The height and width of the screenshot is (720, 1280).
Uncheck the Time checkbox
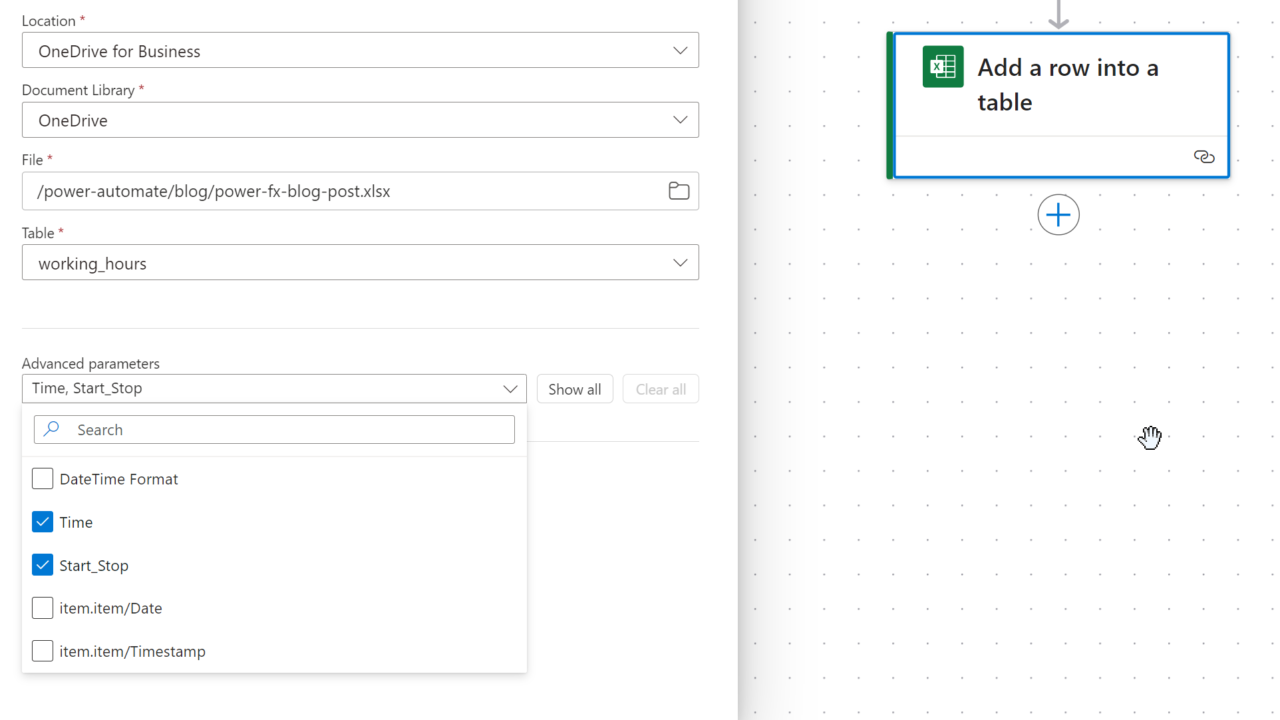[x=42, y=522]
